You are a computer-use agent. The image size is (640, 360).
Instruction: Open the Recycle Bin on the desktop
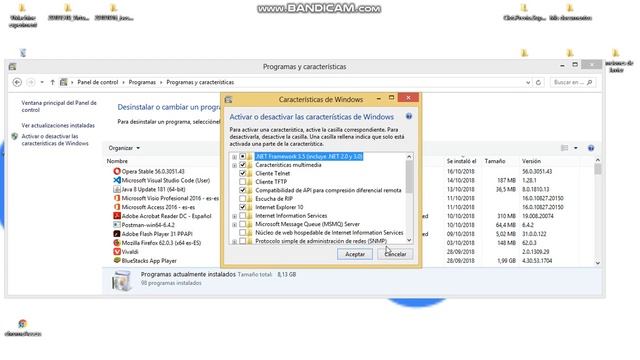[x=23, y=53]
